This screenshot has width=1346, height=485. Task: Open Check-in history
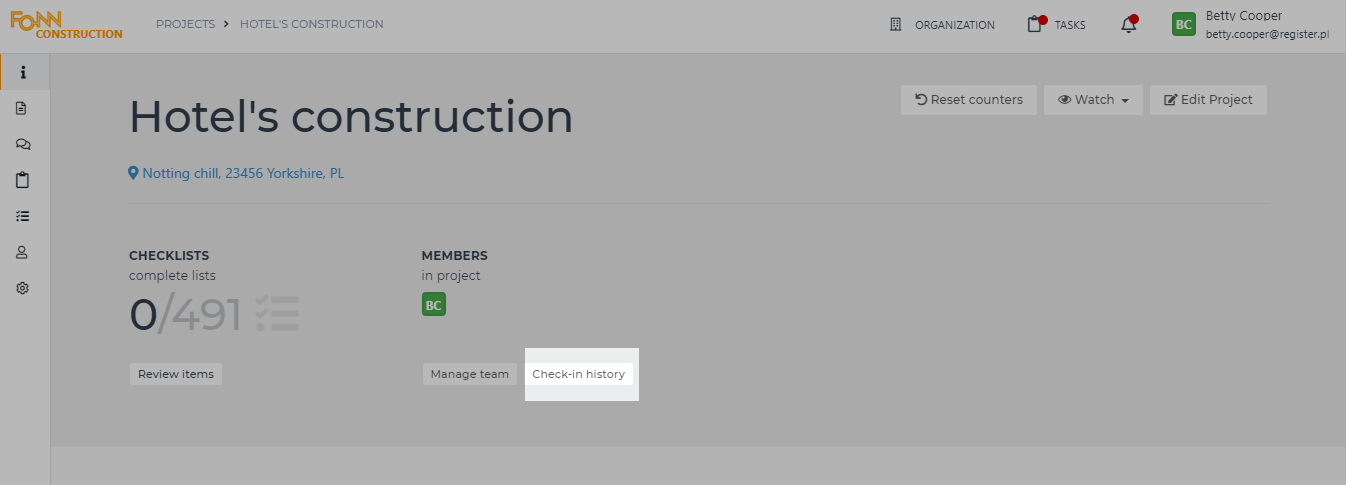click(578, 374)
